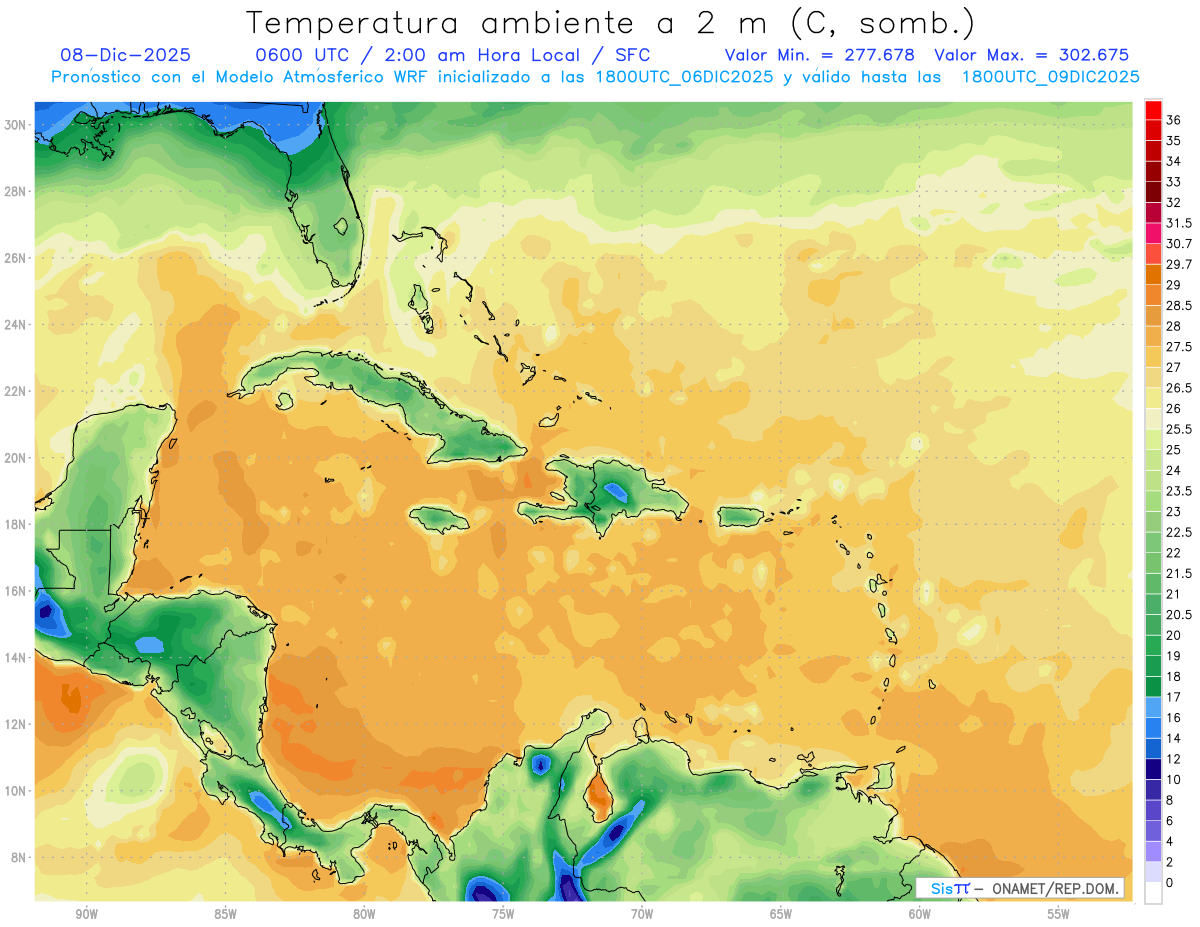
Task: Click the '0600 UTC / 2:00 am Hora Local' text
Action: click(431, 55)
